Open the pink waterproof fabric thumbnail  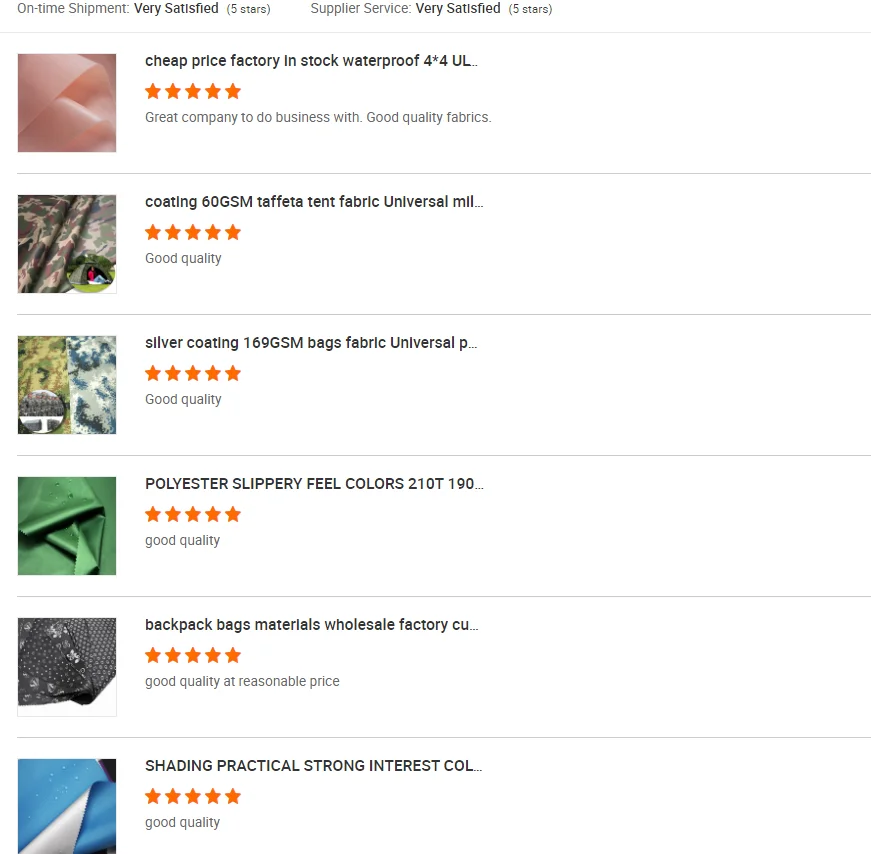67,103
